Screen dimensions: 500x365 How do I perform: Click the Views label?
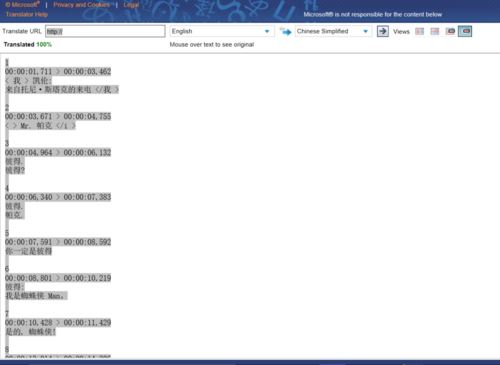coord(401,31)
